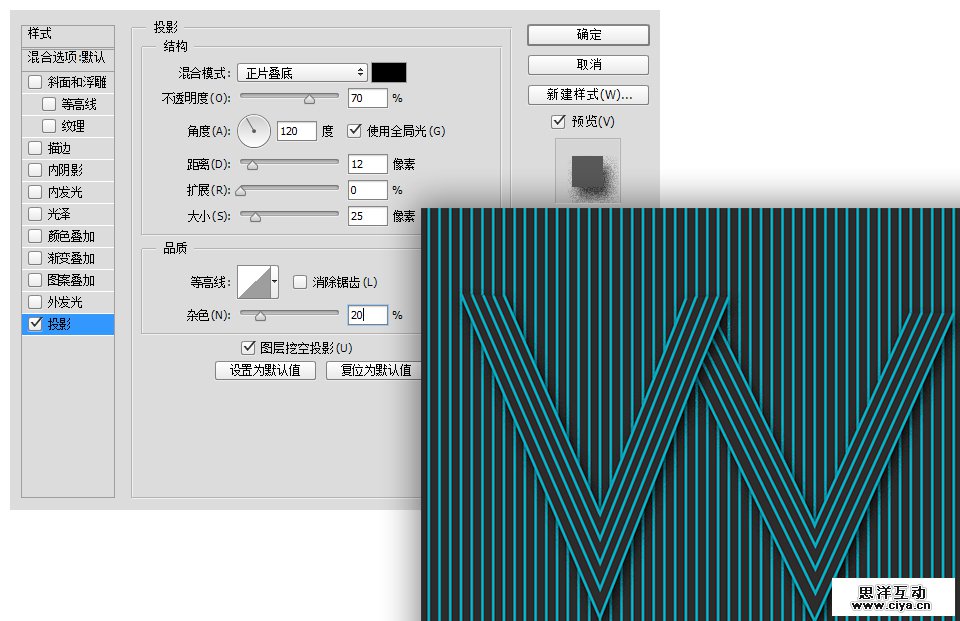Open the 混合模式 dropdown
This screenshot has height=621, width=960.
(x=302, y=73)
